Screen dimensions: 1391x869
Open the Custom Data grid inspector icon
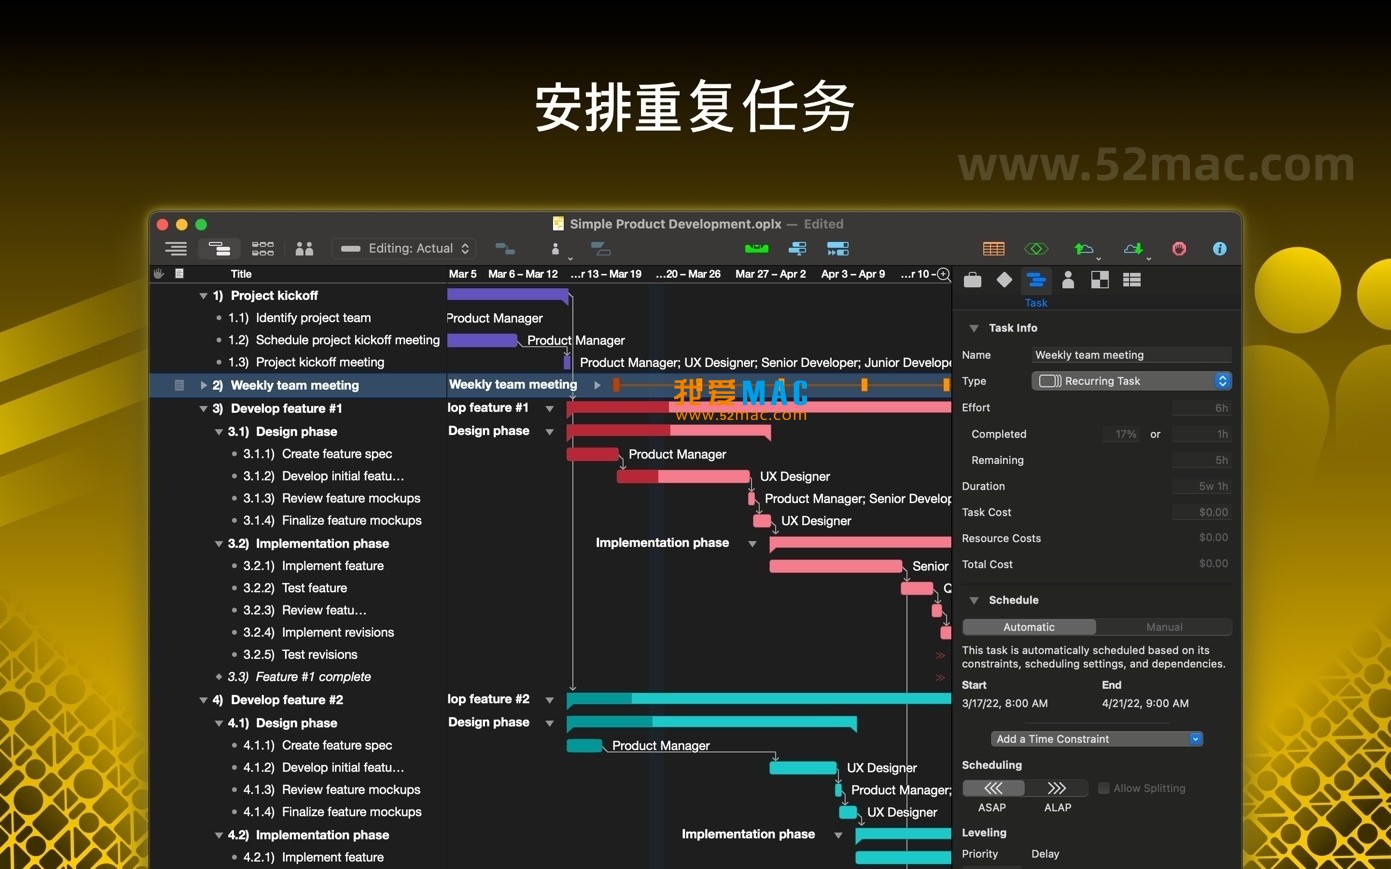coord(1131,280)
